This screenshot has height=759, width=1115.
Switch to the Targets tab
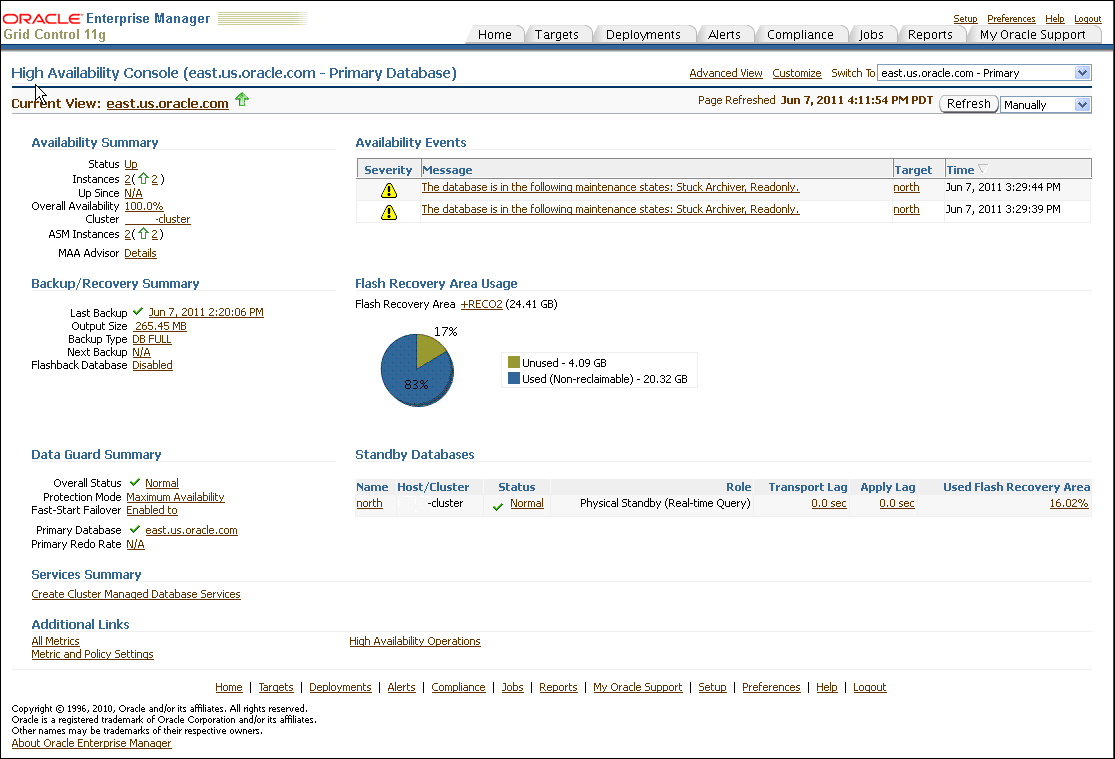(x=557, y=35)
